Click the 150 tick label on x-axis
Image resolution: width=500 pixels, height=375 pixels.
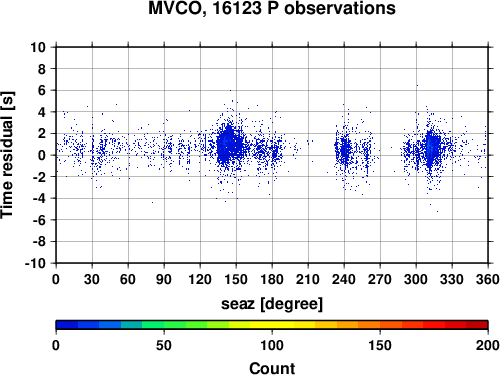coord(236,279)
